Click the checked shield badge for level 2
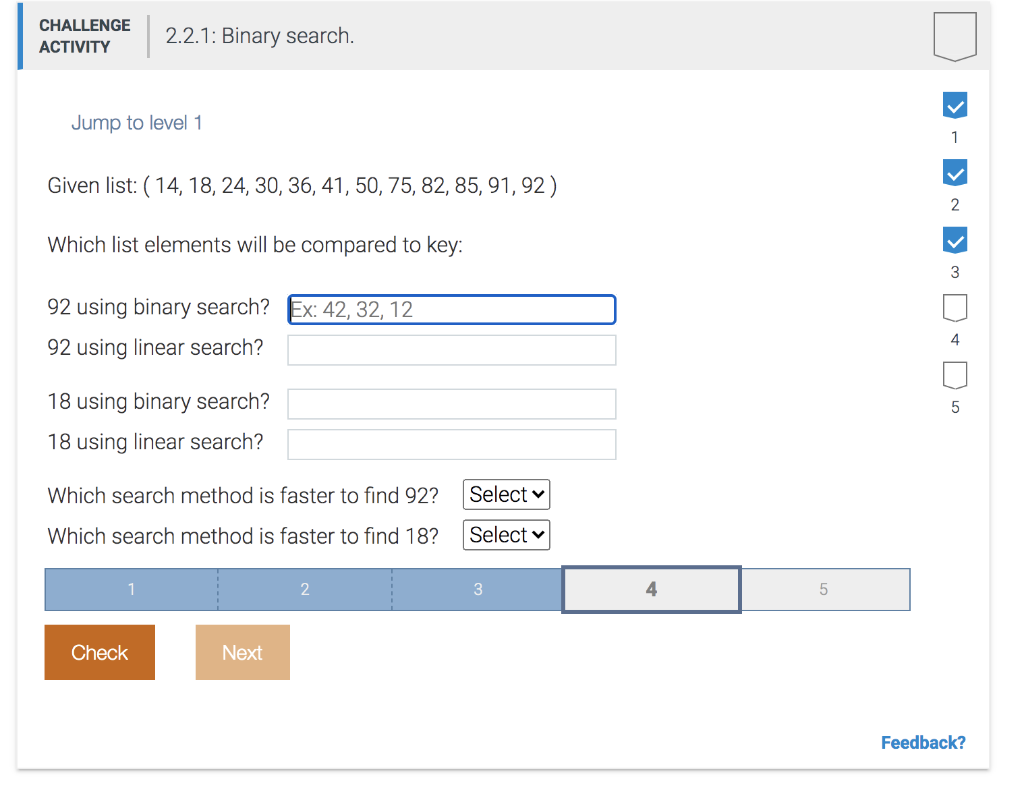 pyautogui.click(x=954, y=172)
